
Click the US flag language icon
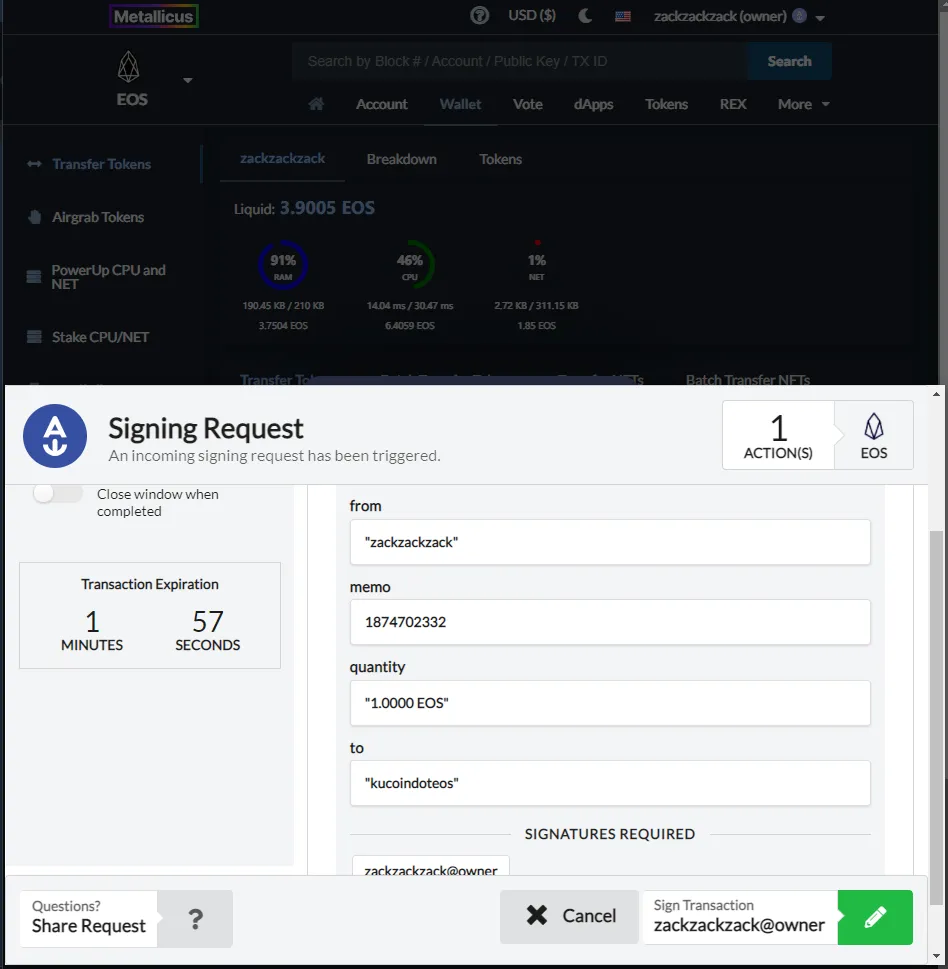click(x=623, y=17)
